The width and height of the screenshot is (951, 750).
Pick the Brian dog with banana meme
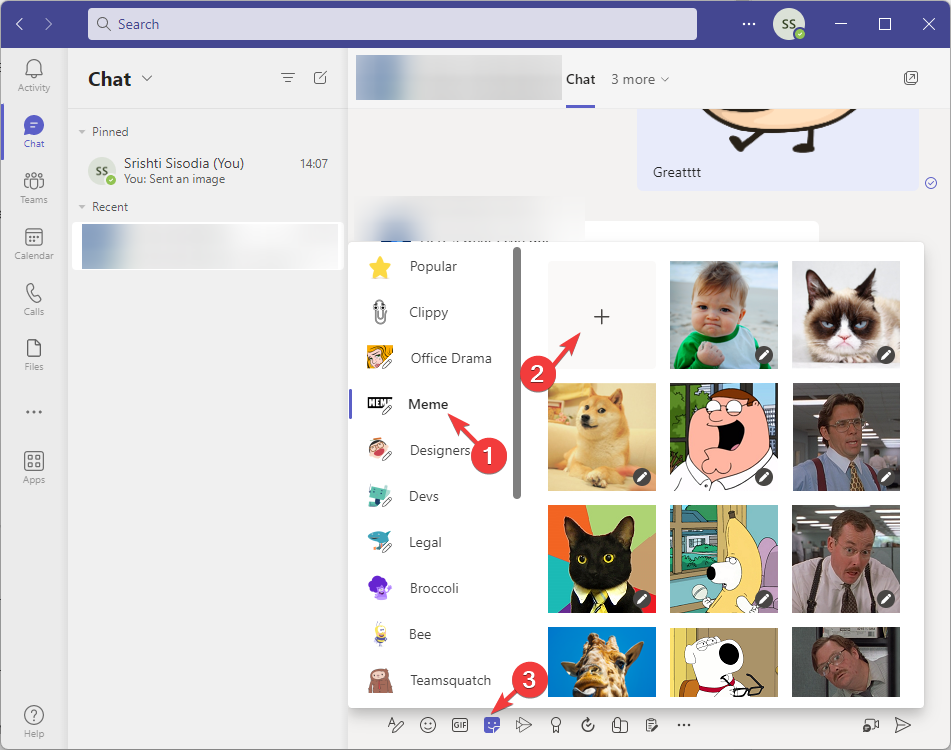tap(724, 559)
